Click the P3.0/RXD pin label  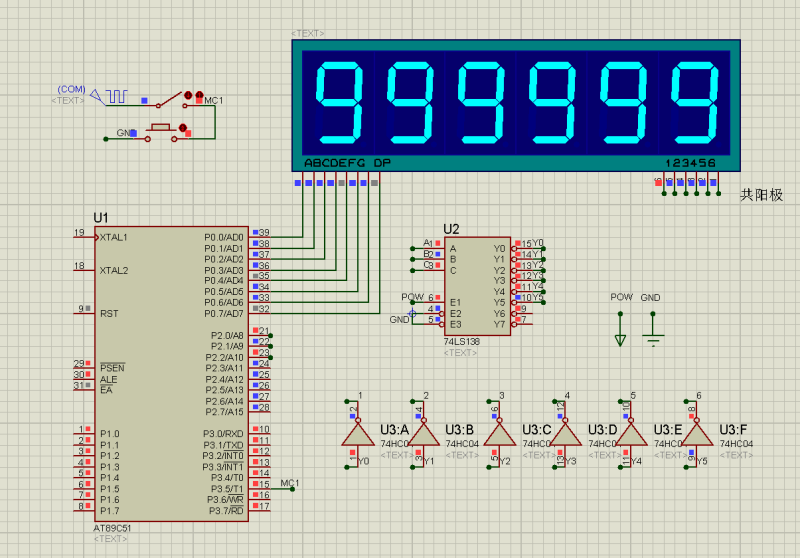(x=223, y=434)
